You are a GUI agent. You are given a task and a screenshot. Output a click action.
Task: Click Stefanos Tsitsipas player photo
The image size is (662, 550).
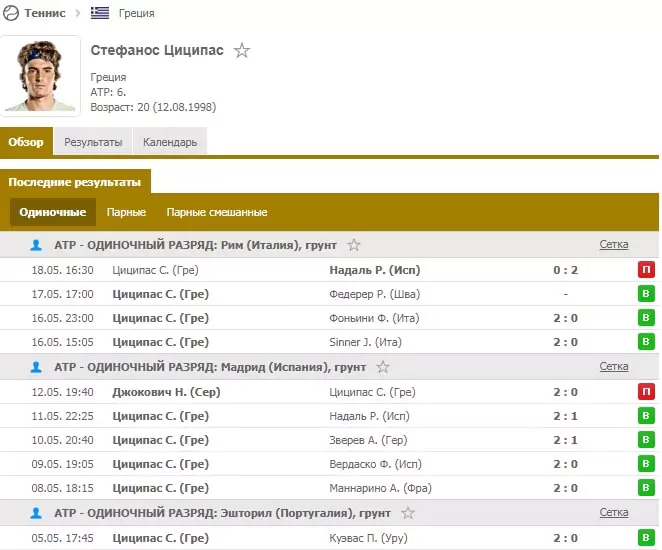[x=40, y=76]
